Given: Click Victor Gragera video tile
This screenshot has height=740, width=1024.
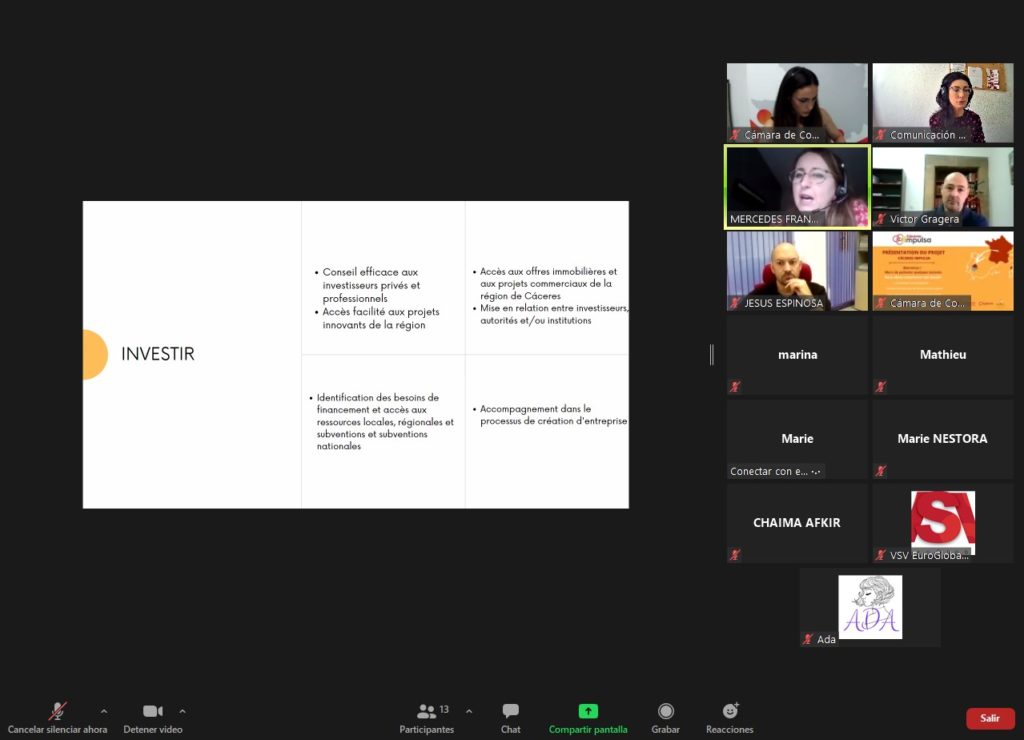Looking at the screenshot, I should (x=942, y=187).
